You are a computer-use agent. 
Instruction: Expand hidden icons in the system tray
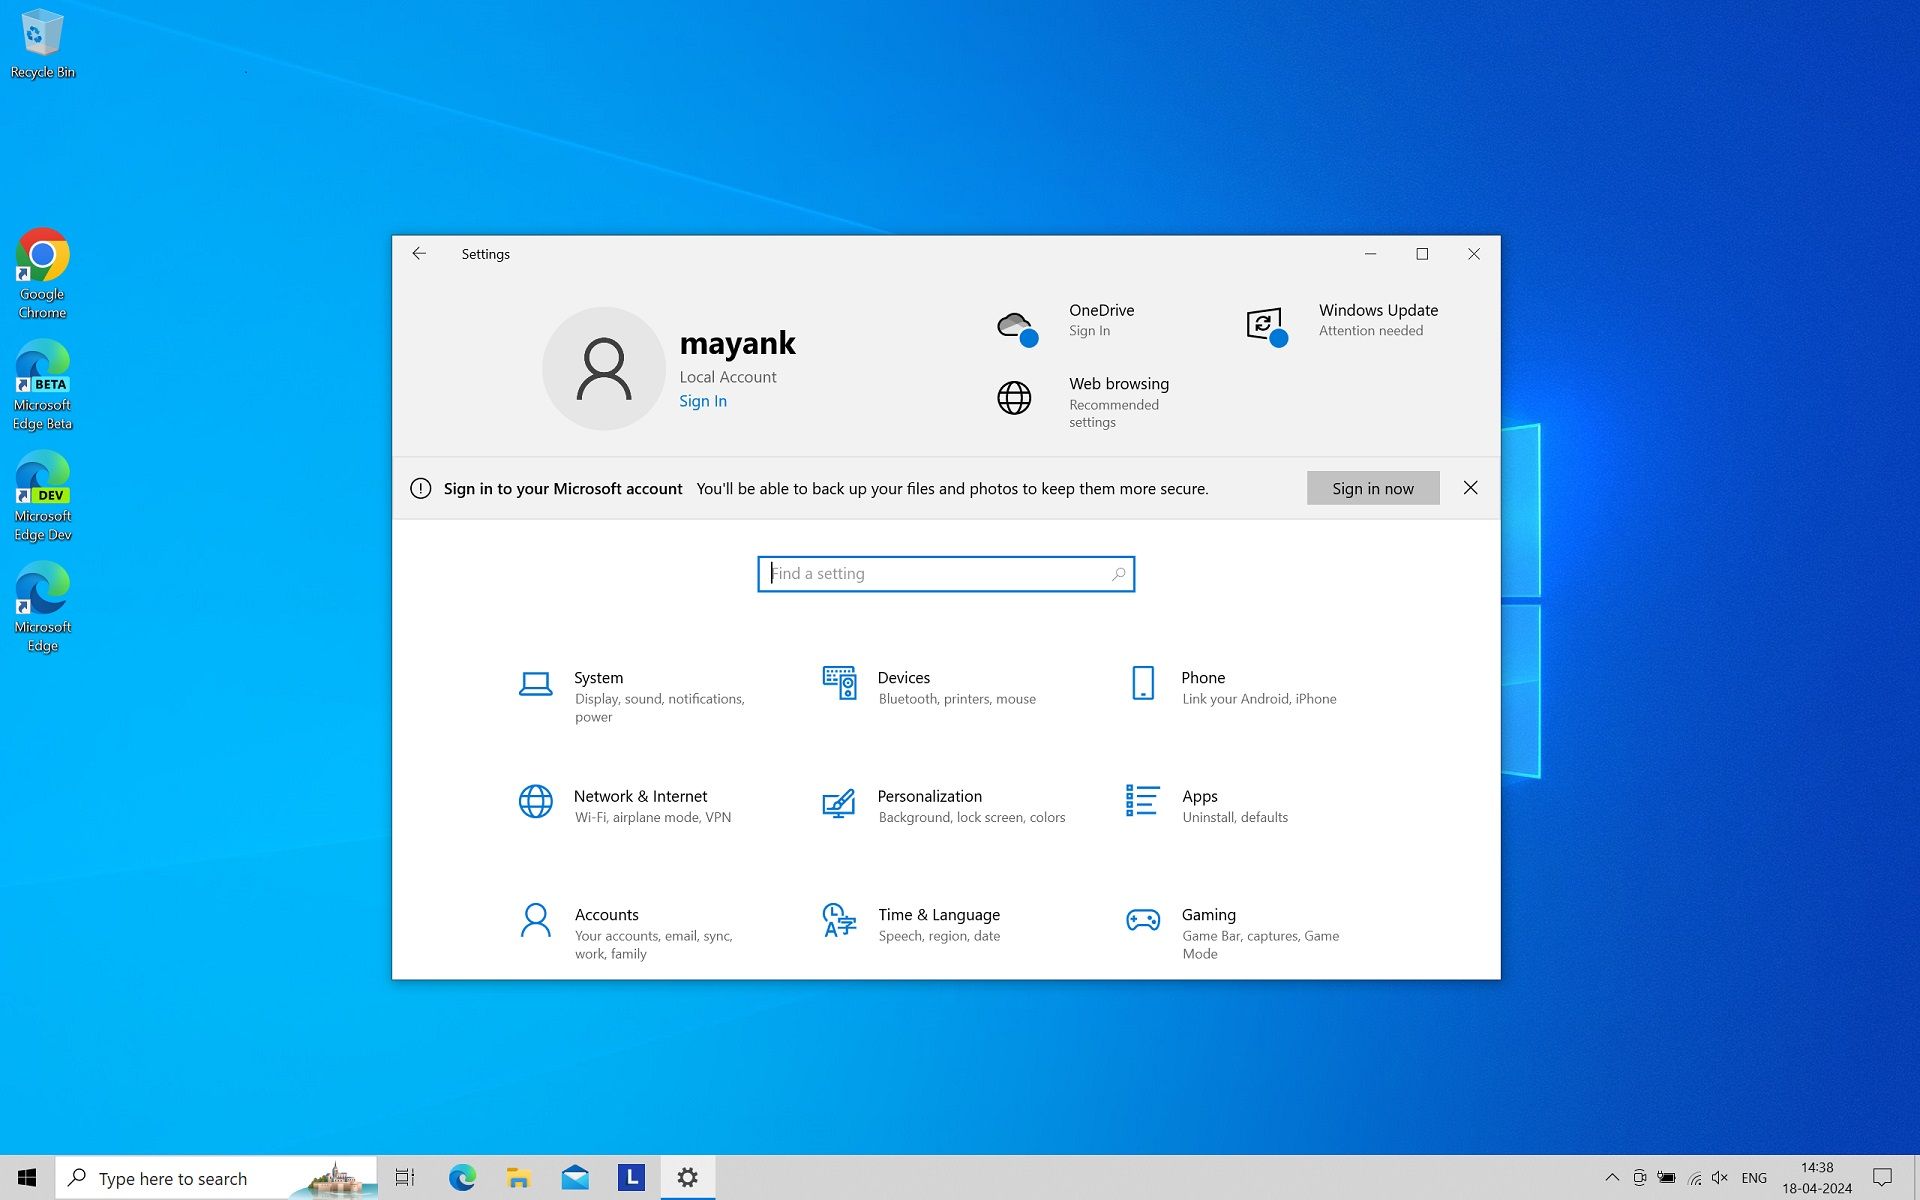[x=1612, y=1178]
